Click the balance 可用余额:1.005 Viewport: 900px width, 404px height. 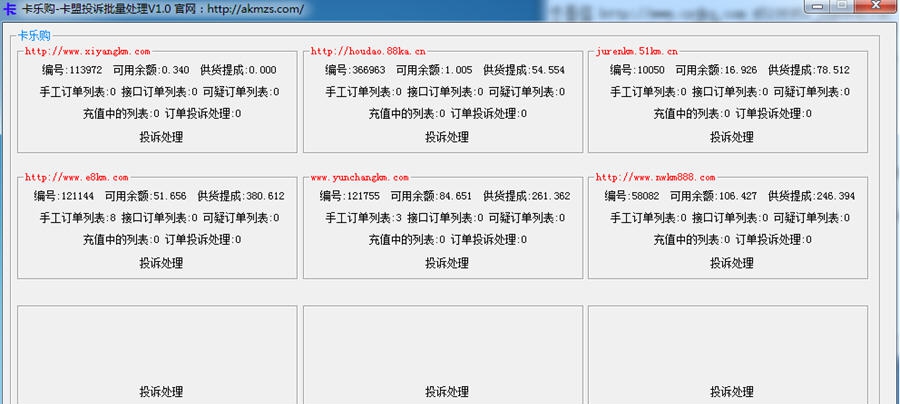tap(434, 70)
